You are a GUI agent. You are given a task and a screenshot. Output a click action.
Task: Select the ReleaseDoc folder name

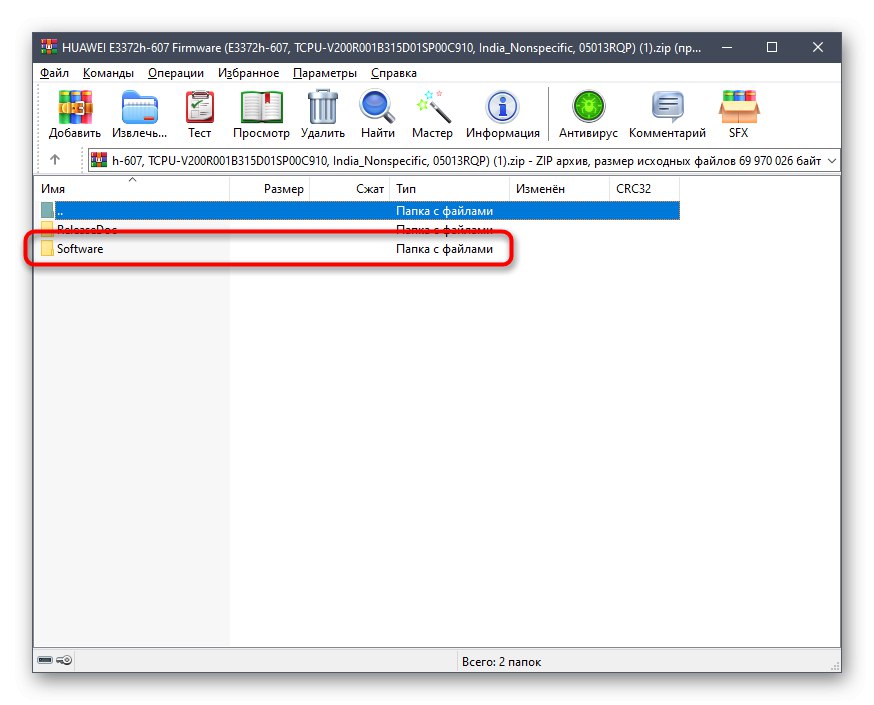click(87, 229)
